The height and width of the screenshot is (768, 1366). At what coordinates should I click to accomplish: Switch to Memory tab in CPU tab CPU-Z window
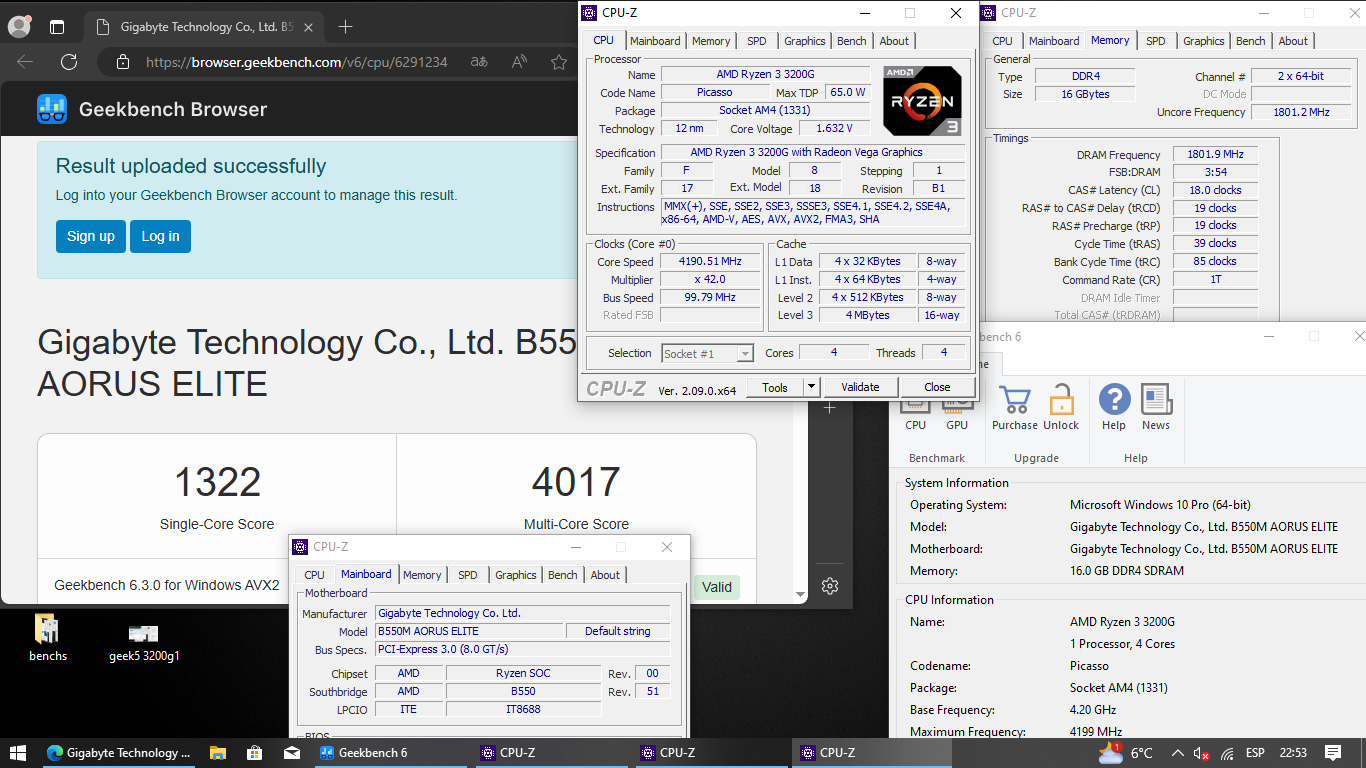pyautogui.click(x=711, y=41)
